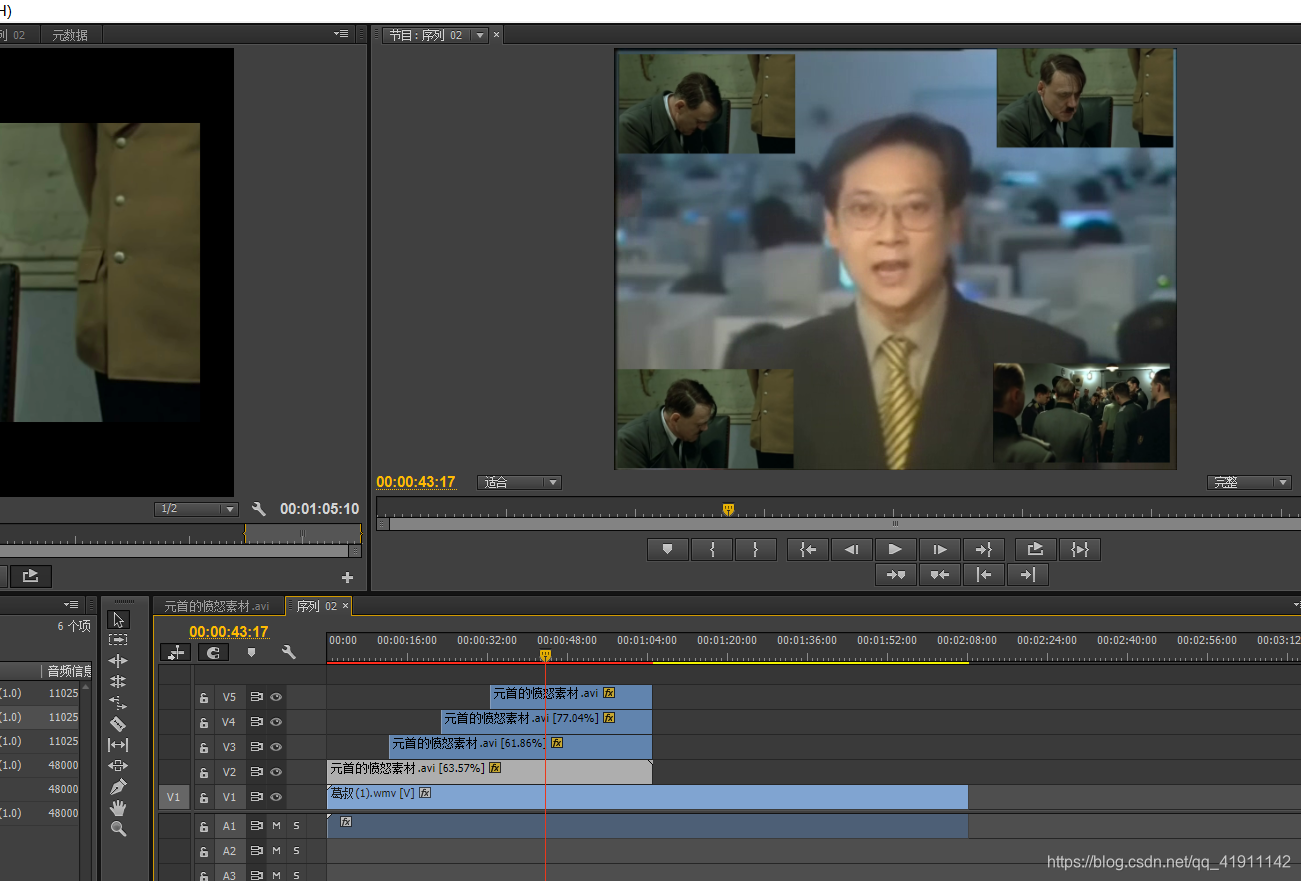Screen dimensions: 1301x881
Task: Click Play In to Out button
Action: point(1079,549)
